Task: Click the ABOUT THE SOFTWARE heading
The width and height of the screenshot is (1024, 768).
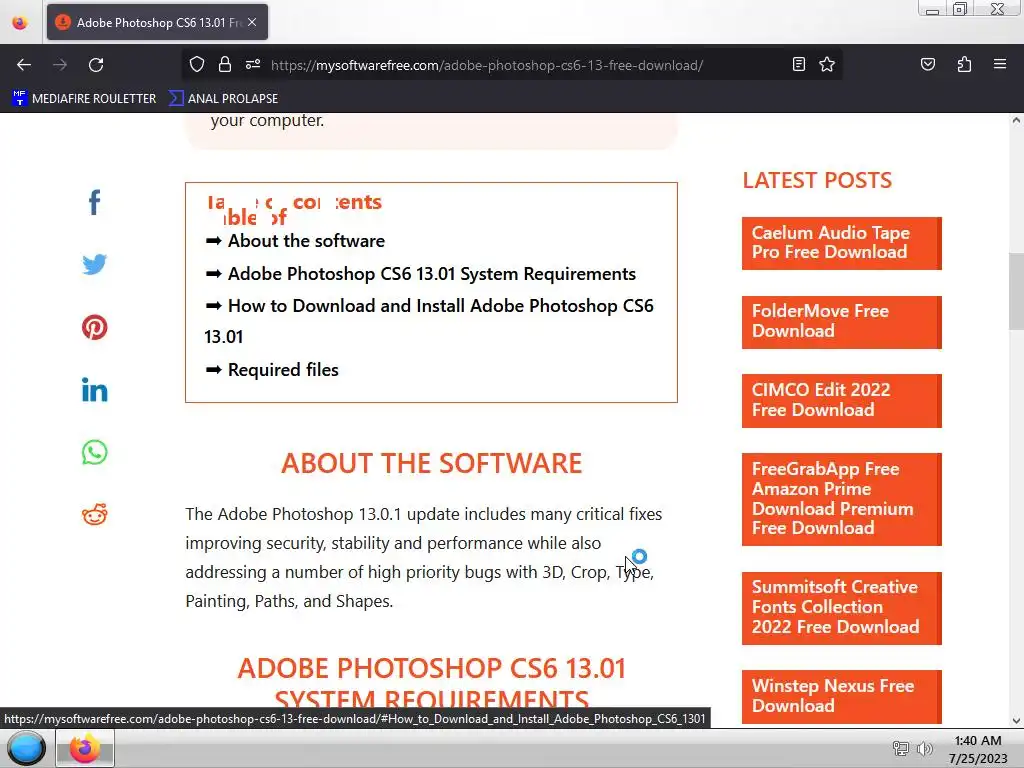Action: click(432, 463)
